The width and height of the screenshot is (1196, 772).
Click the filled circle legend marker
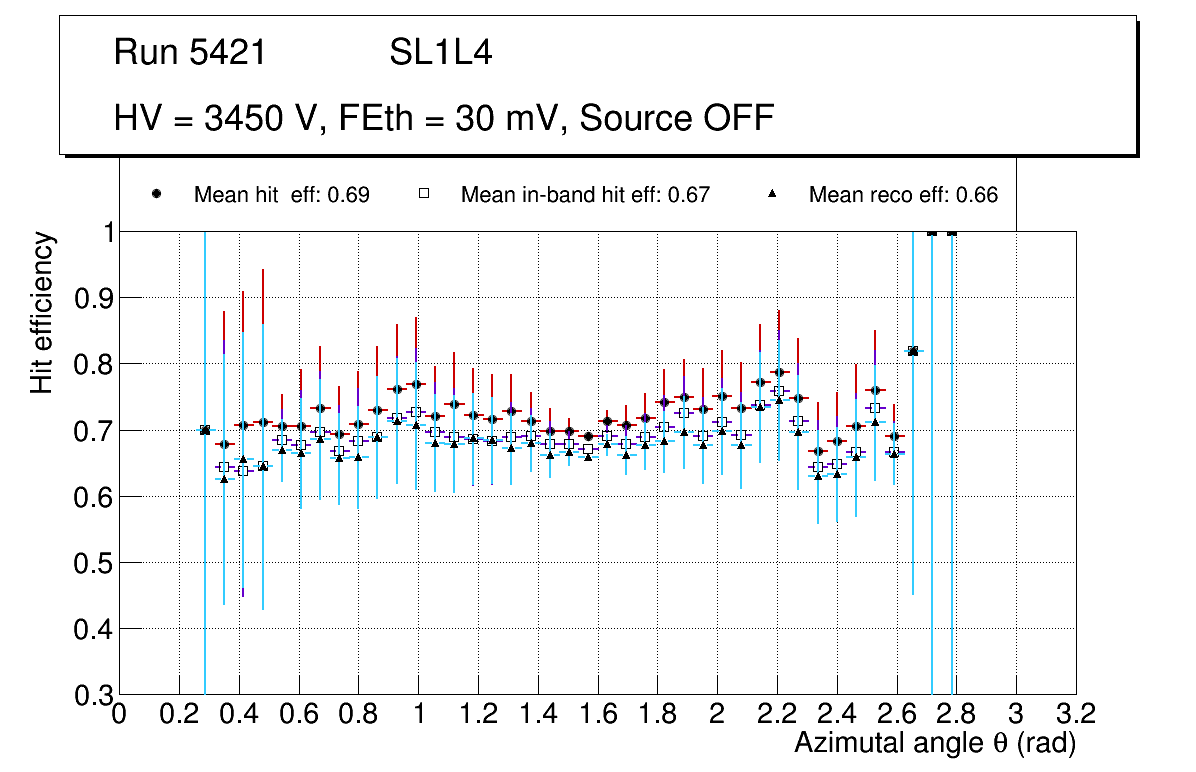pyautogui.click(x=157, y=194)
